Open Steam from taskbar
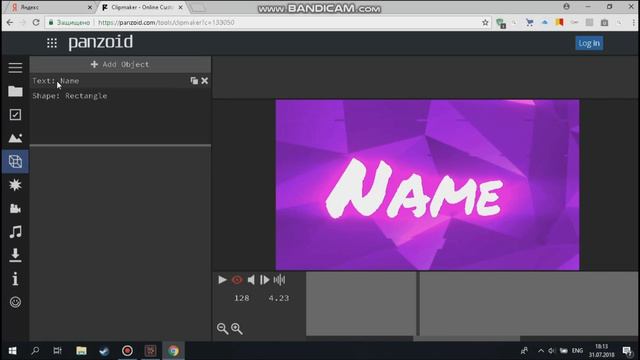Image resolution: width=640 pixels, height=360 pixels. pyautogui.click(x=104, y=351)
